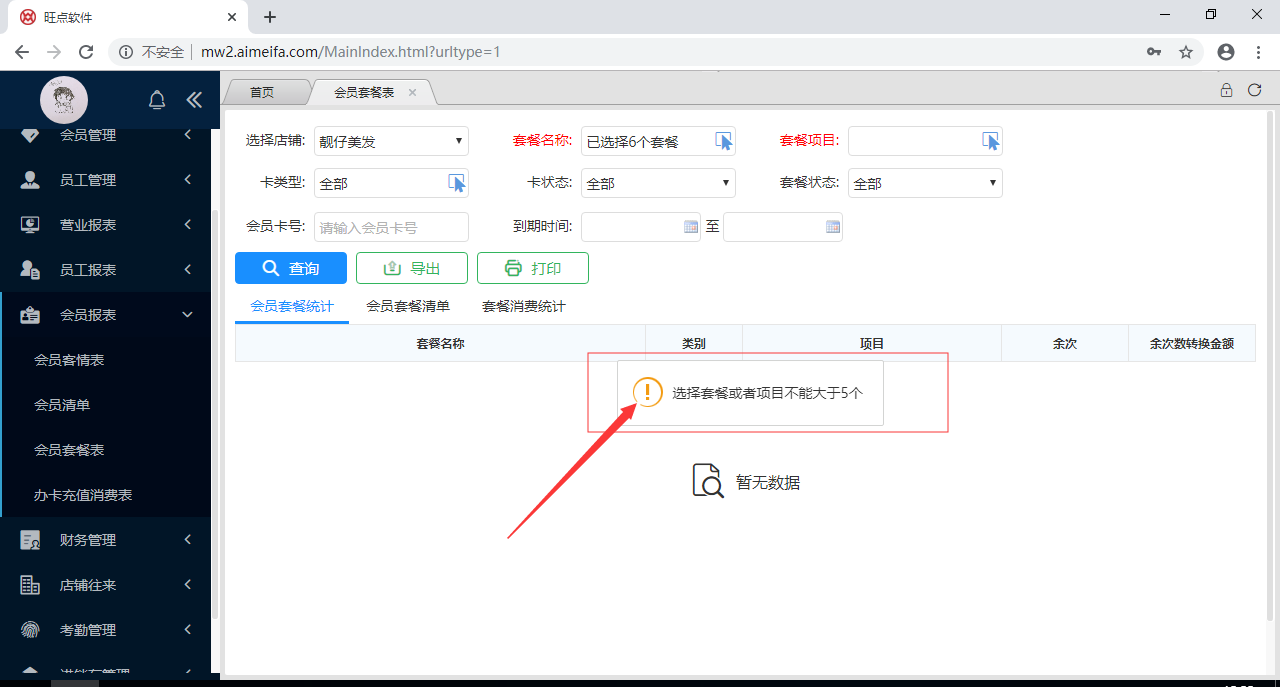
Task: Open the Chrome three-dot menu
Action: click(1256, 52)
